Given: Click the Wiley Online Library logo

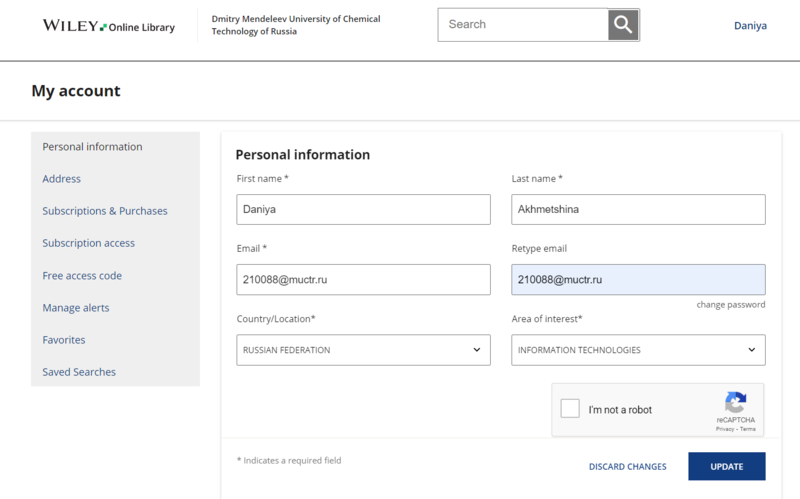Looking at the screenshot, I should (108, 26).
